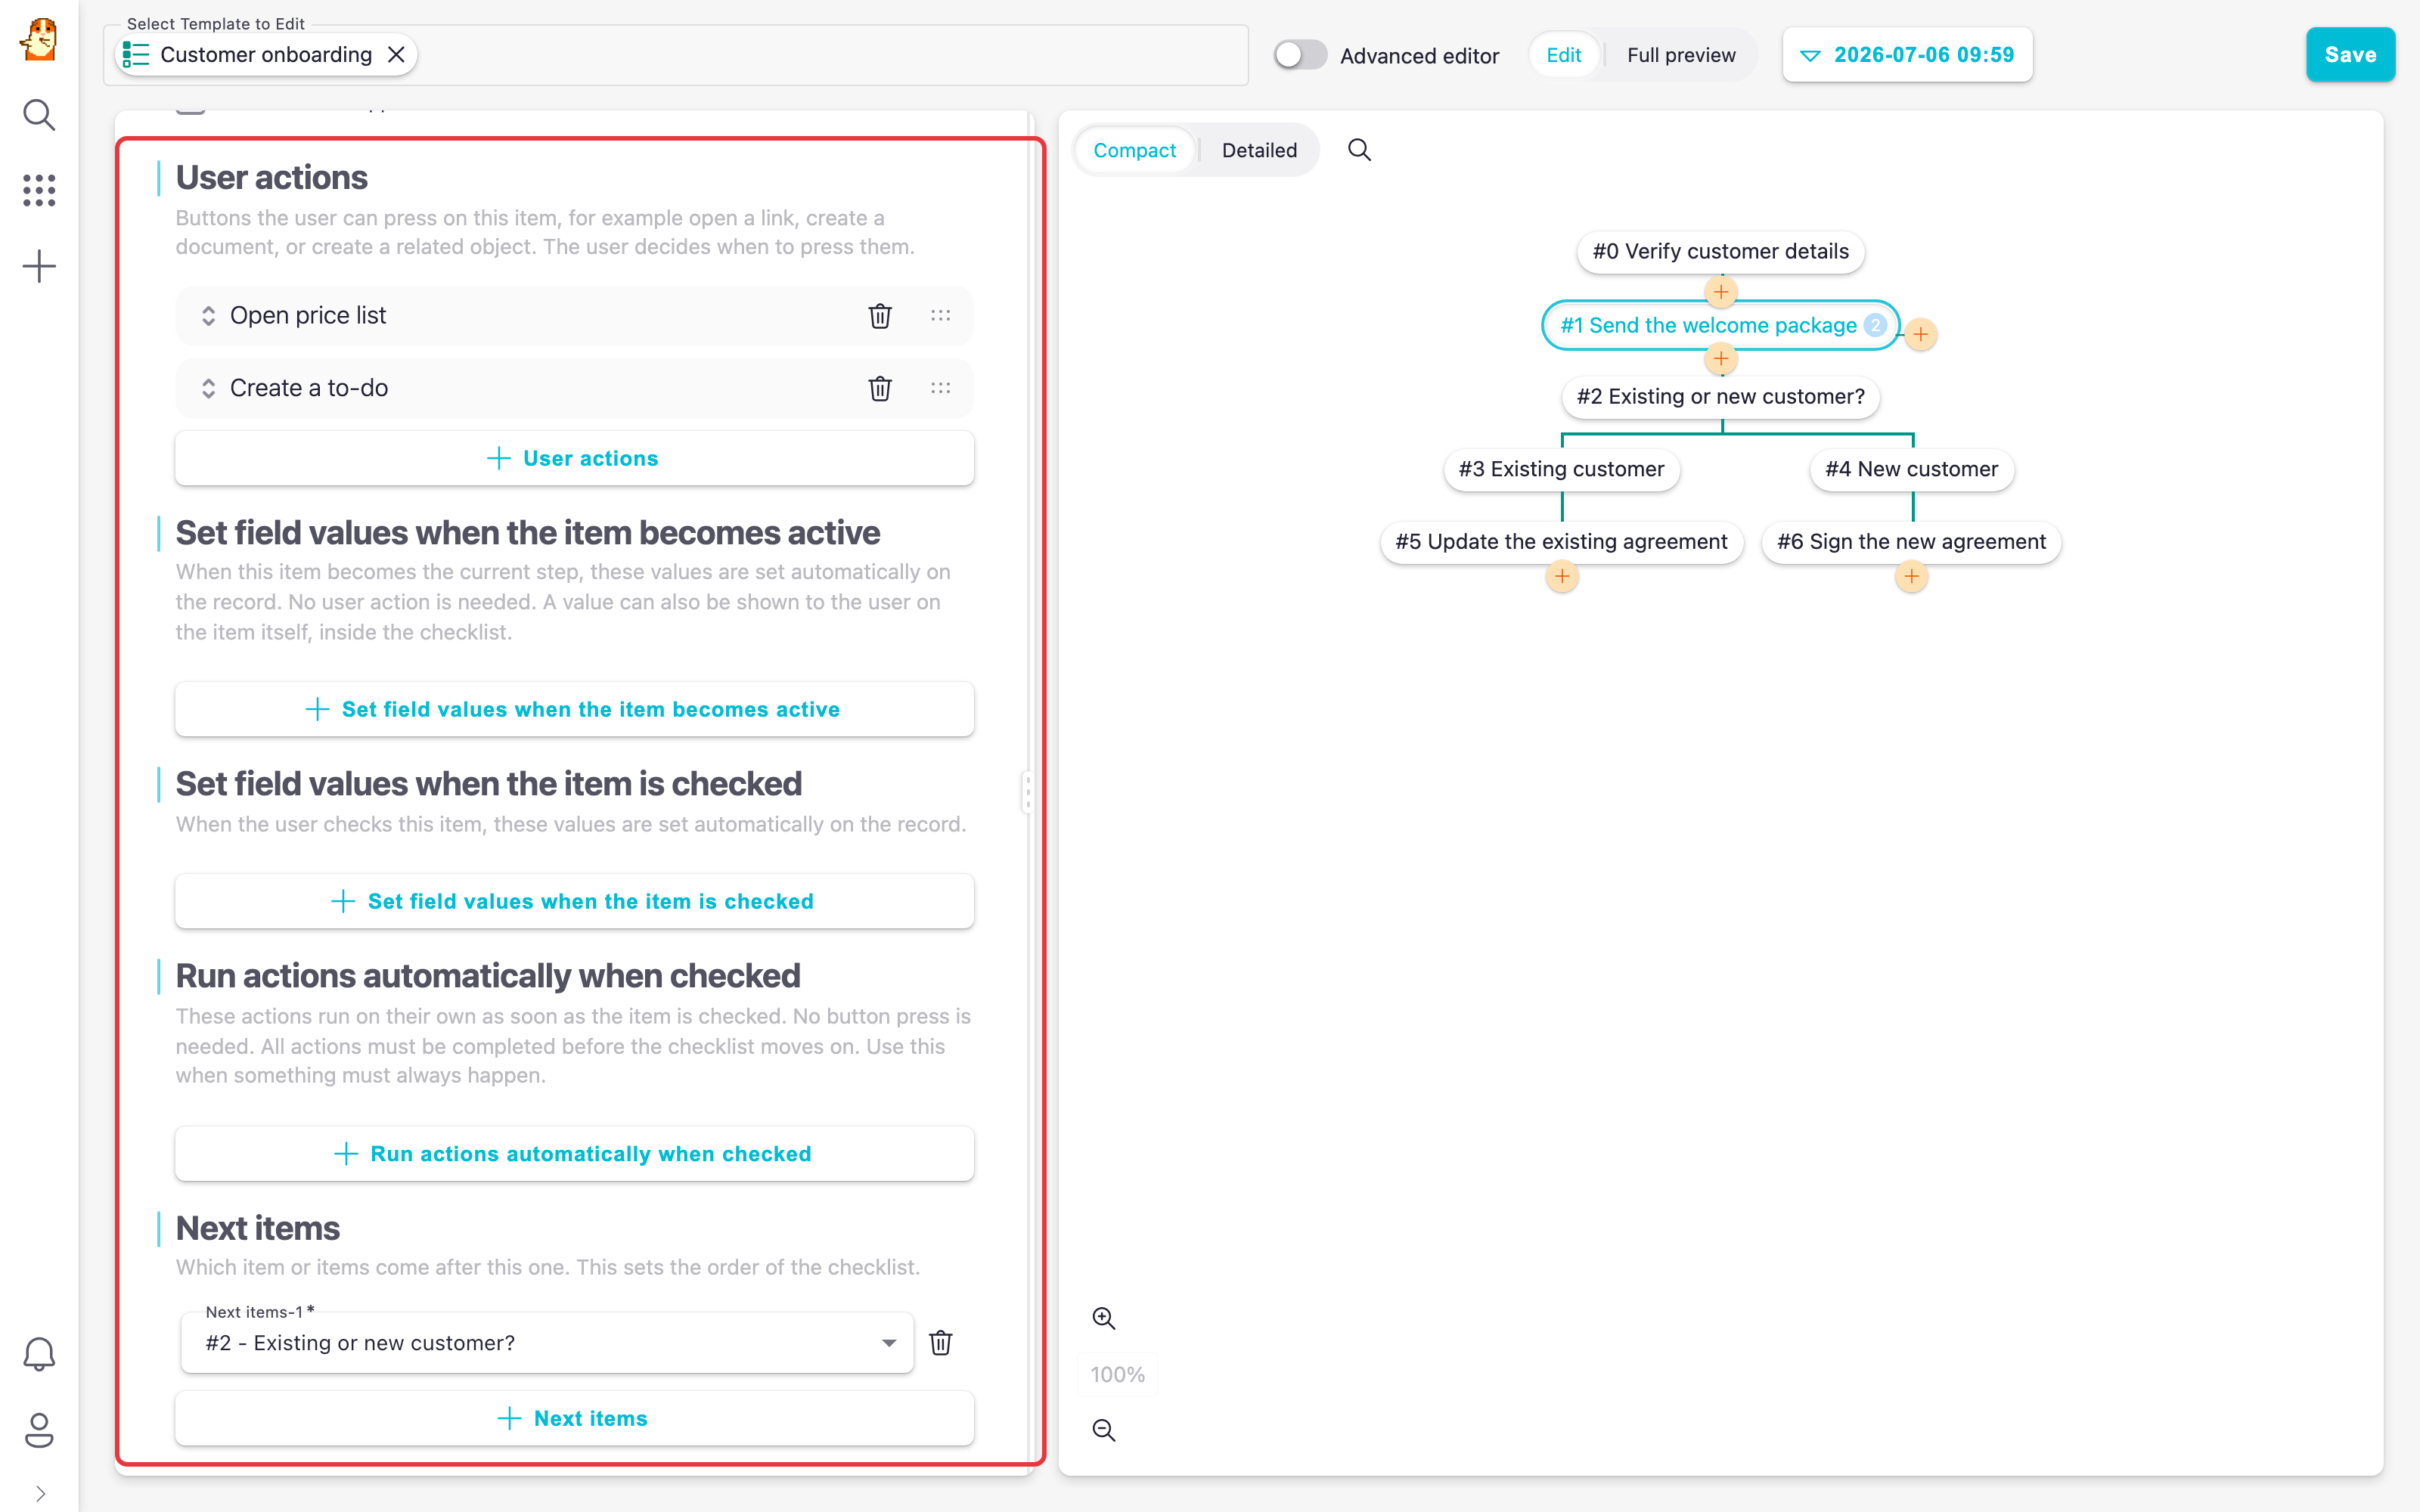This screenshot has height=1512, width=2420.
Task: Select node #6 Sign the new agreement
Action: tap(1911, 541)
